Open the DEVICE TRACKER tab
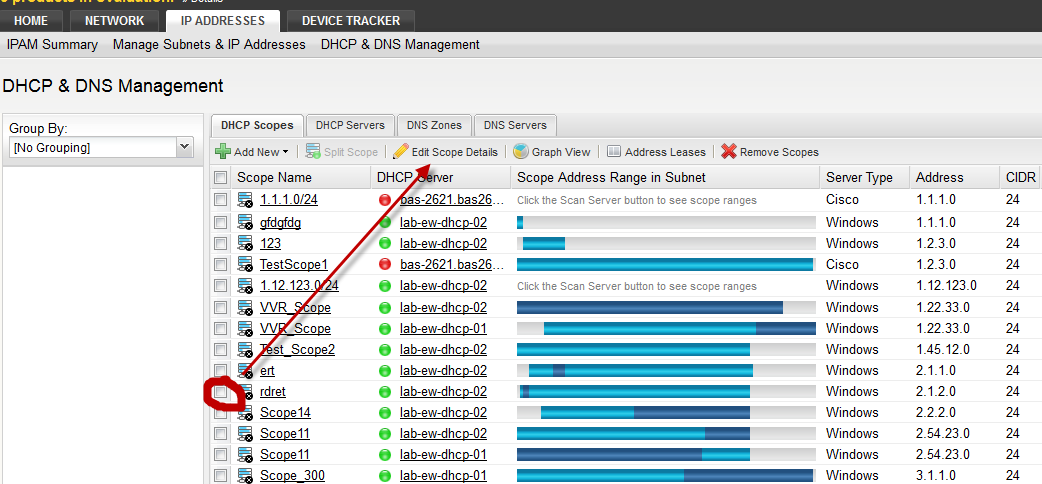This screenshot has width=1042, height=484. click(351, 21)
